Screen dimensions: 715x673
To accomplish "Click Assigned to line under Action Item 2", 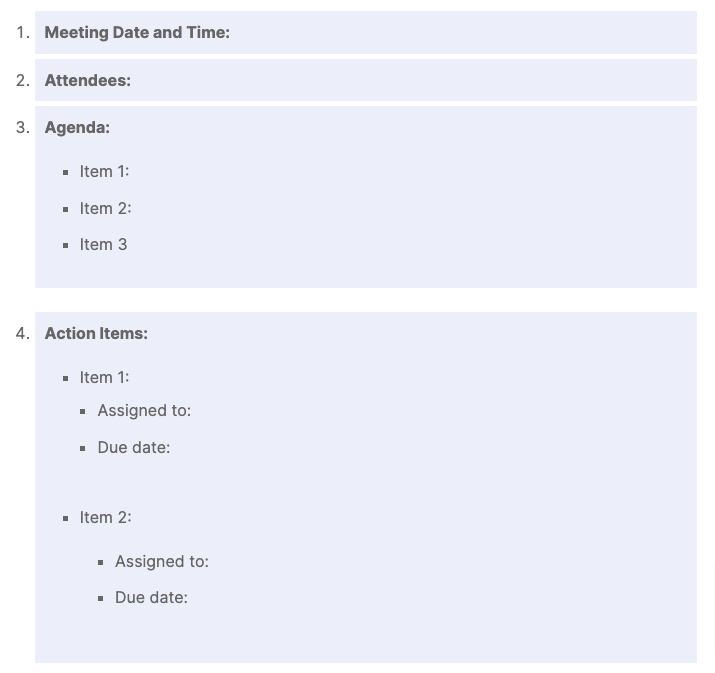I will point(162,561).
